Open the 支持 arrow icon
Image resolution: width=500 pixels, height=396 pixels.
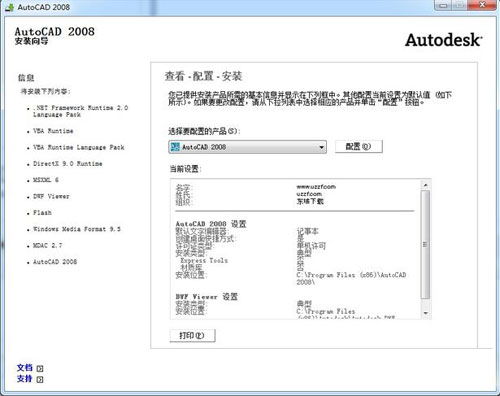(40, 379)
